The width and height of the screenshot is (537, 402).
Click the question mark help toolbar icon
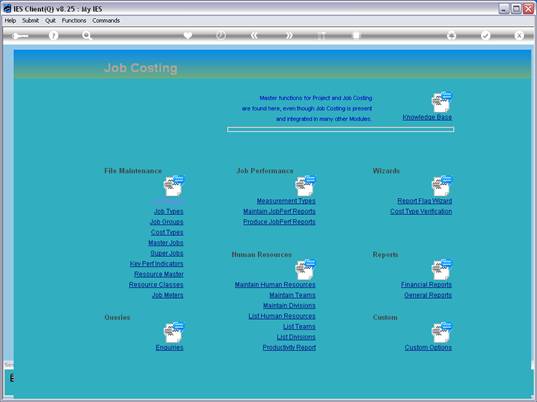pyautogui.click(x=53, y=36)
